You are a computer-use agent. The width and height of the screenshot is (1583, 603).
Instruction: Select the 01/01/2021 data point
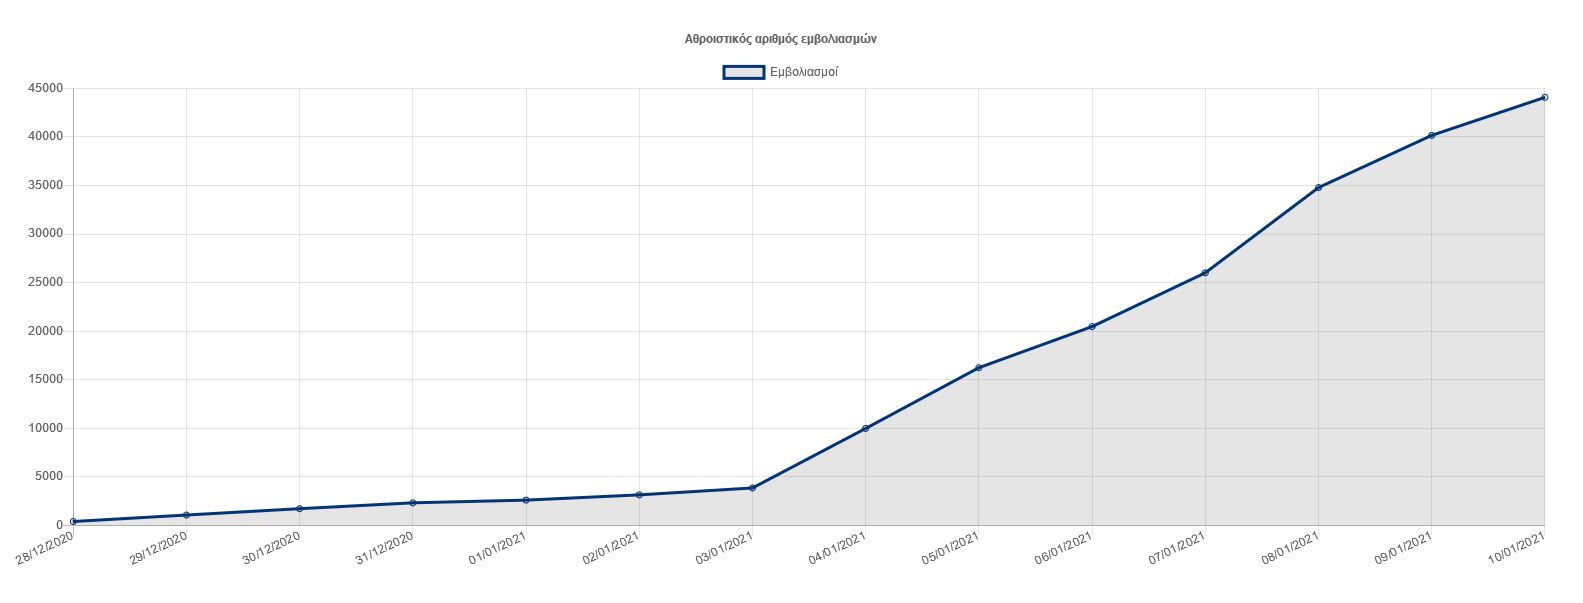[x=526, y=500]
